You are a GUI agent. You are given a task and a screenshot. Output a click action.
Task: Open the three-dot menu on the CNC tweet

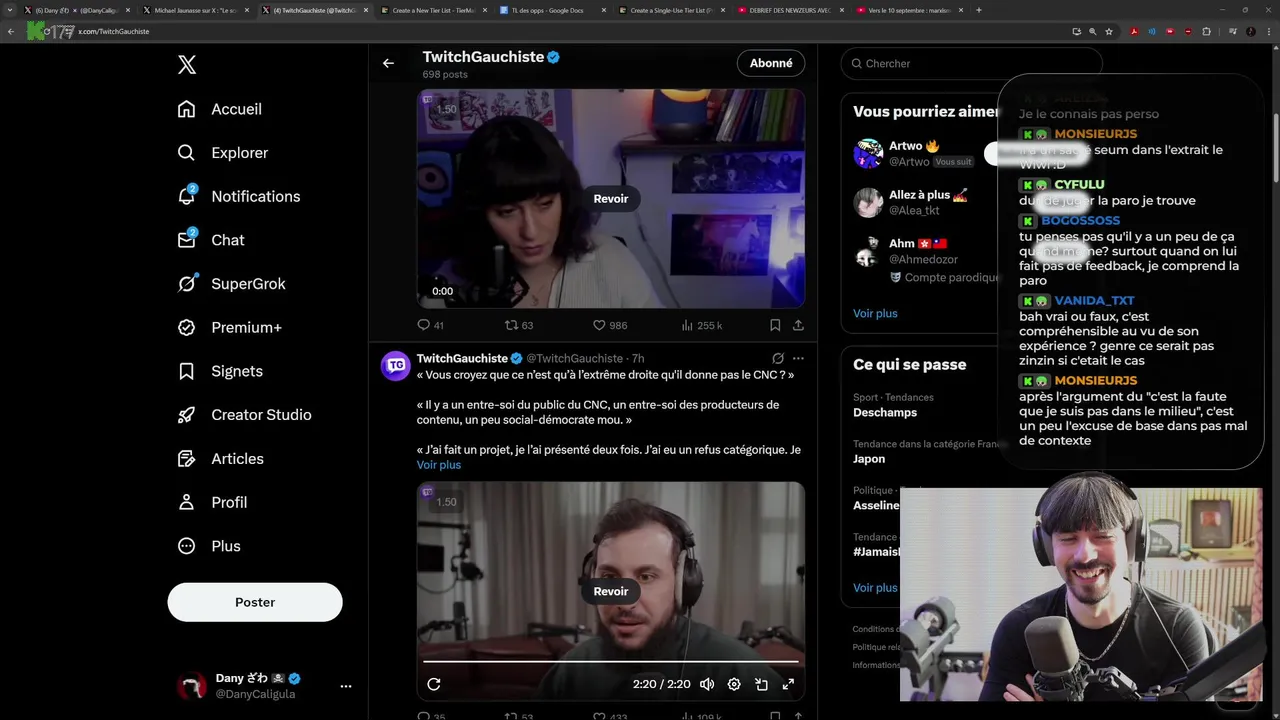click(798, 358)
